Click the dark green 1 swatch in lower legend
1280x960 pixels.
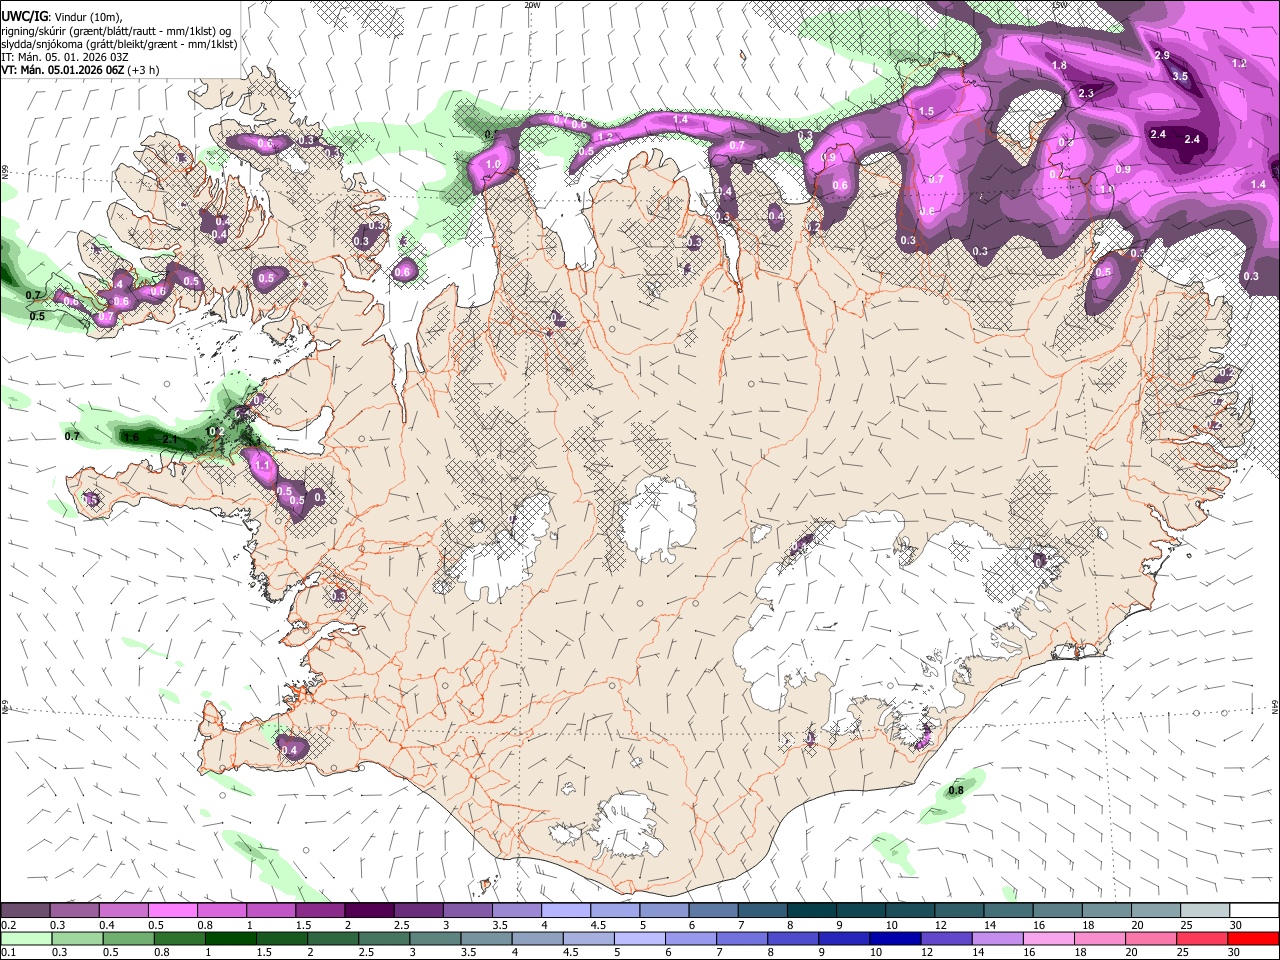pos(230,938)
